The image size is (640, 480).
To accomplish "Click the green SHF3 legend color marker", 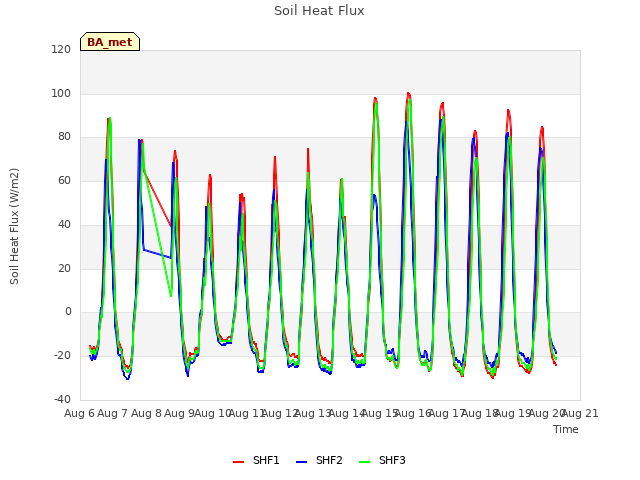I will (x=364, y=462).
